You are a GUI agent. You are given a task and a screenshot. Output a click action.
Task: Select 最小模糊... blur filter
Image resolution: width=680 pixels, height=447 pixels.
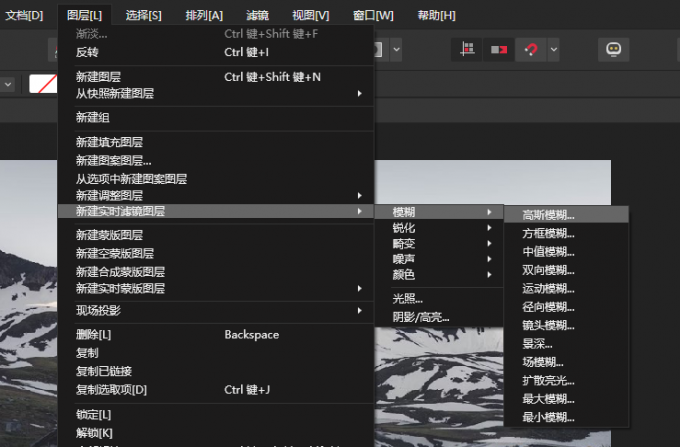(x=566, y=418)
